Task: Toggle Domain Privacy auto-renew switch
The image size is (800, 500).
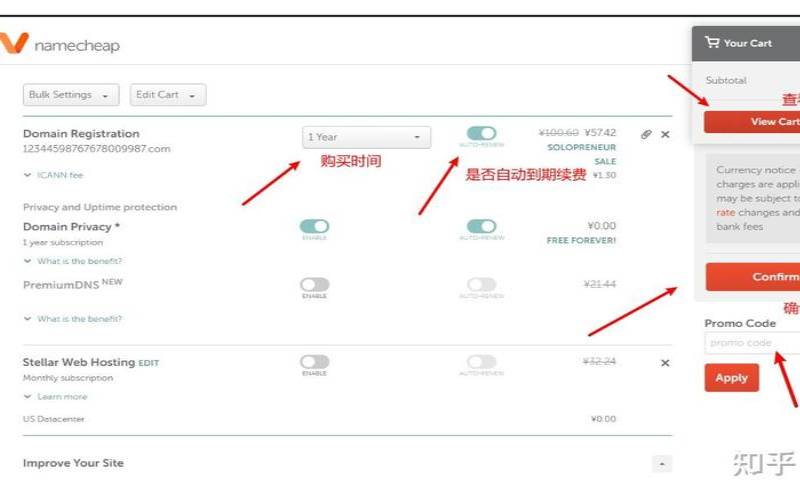Action: [x=481, y=226]
